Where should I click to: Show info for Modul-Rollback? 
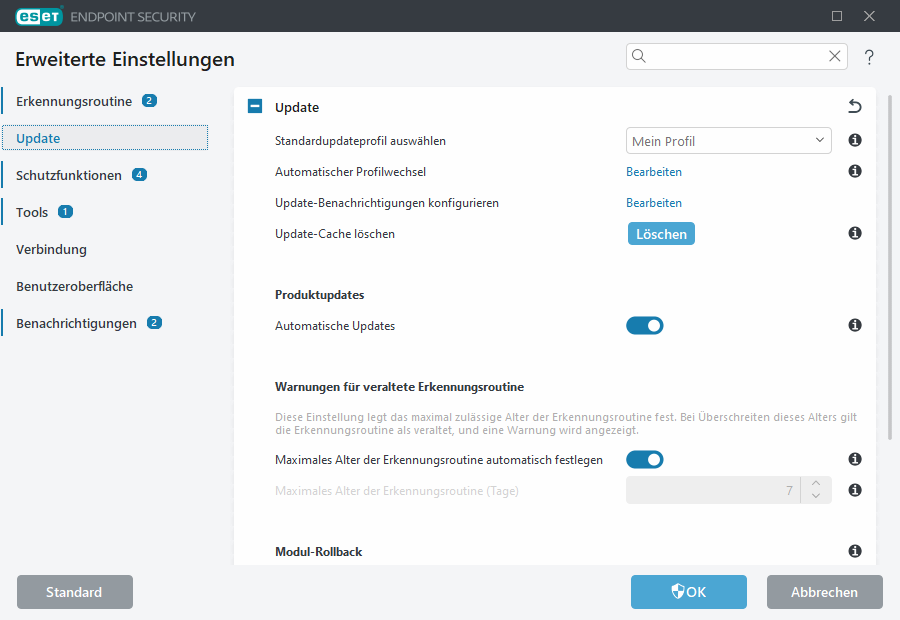click(x=855, y=551)
